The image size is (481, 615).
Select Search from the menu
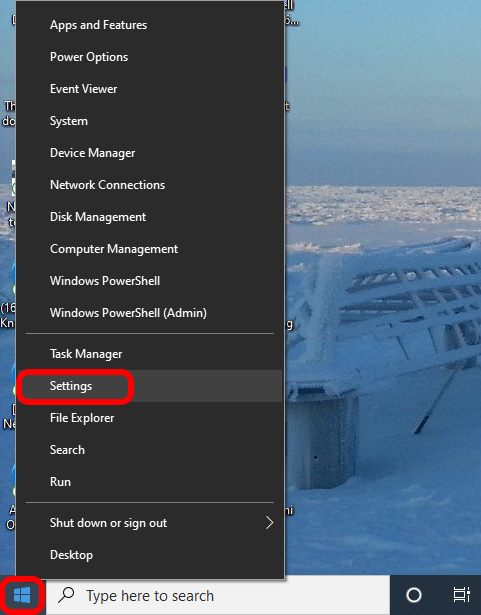tap(150, 450)
